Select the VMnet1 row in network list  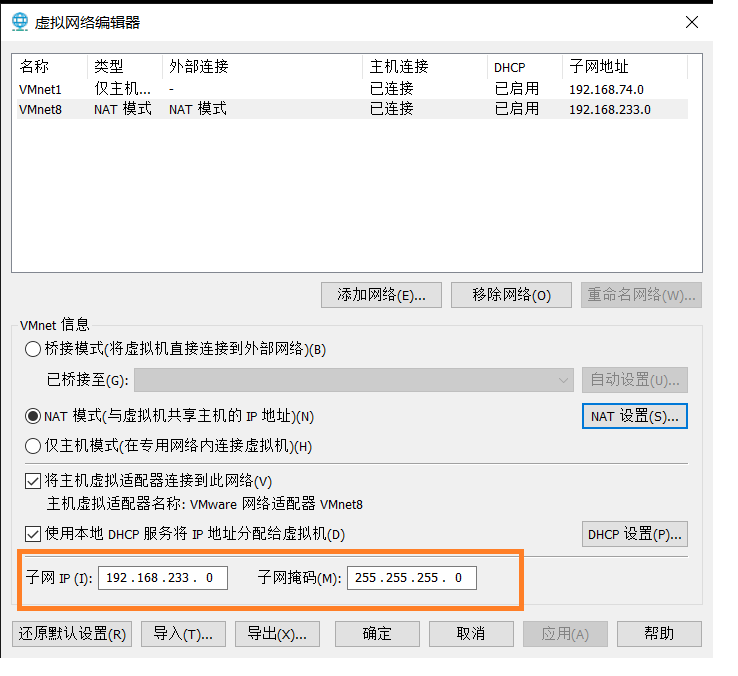(x=352, y=89)
